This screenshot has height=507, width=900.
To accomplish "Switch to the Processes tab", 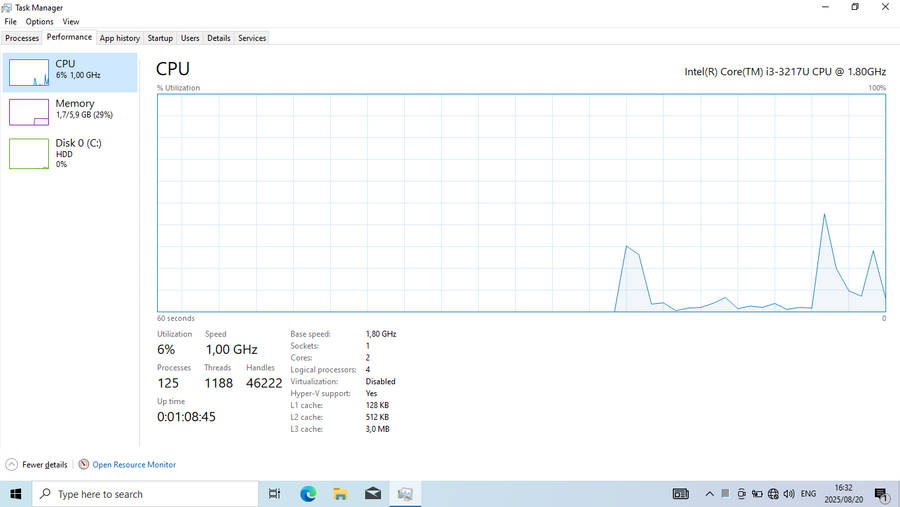I will [x=22, y=38].
